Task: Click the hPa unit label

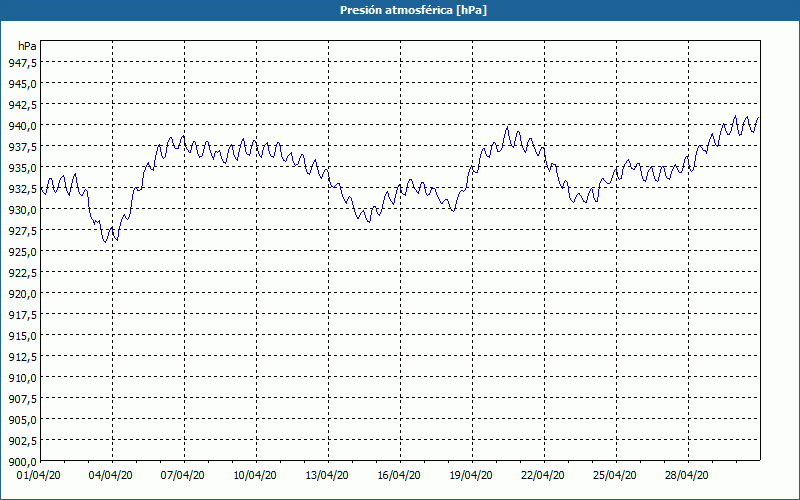Action: click(27, 46)
